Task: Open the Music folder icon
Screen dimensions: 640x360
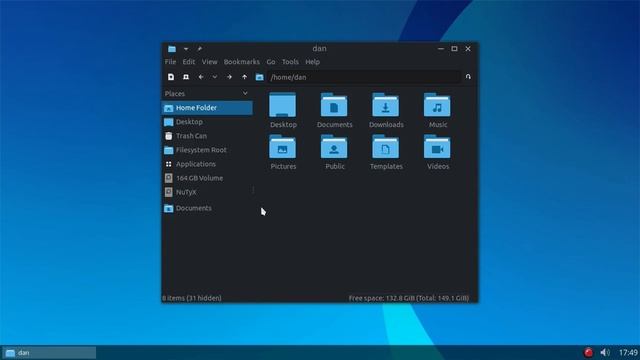Action: [437, 105]
